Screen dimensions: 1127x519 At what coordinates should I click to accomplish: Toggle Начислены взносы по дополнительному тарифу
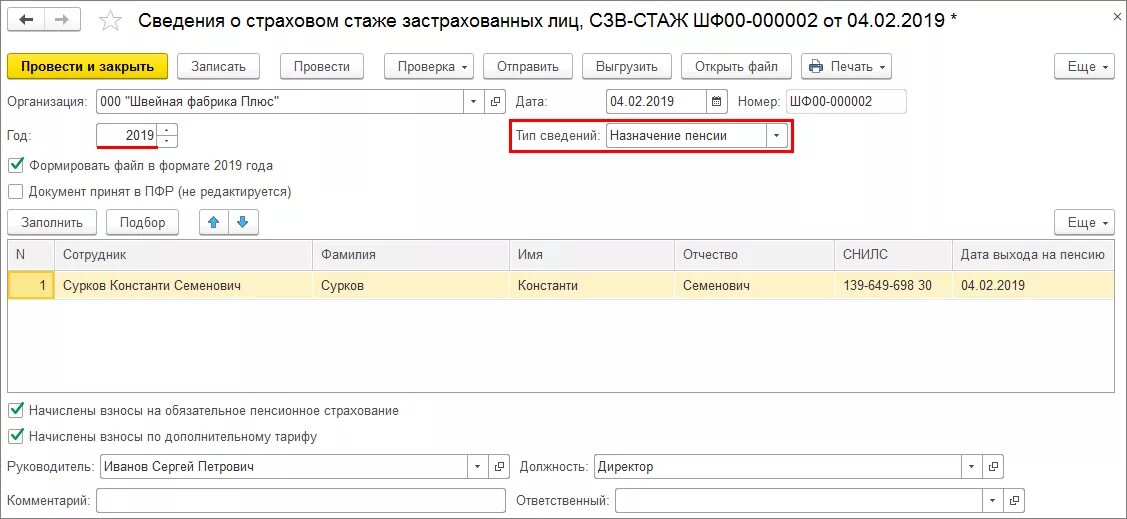tap(15, 436)
